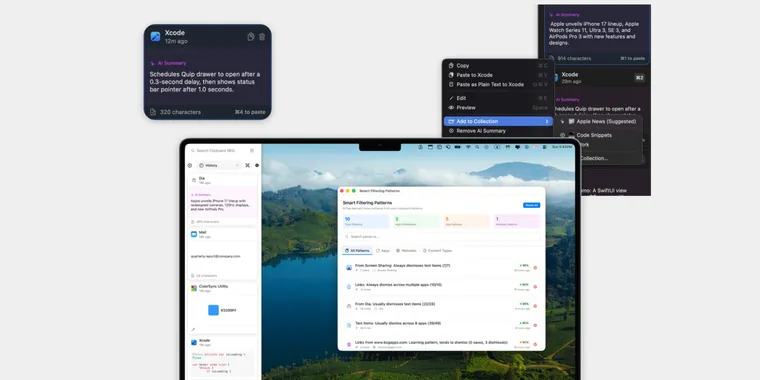The height and width of the screenshot is (380, 760).
Task: Select the From Screen Sharing pattern row
Action: 441,268
